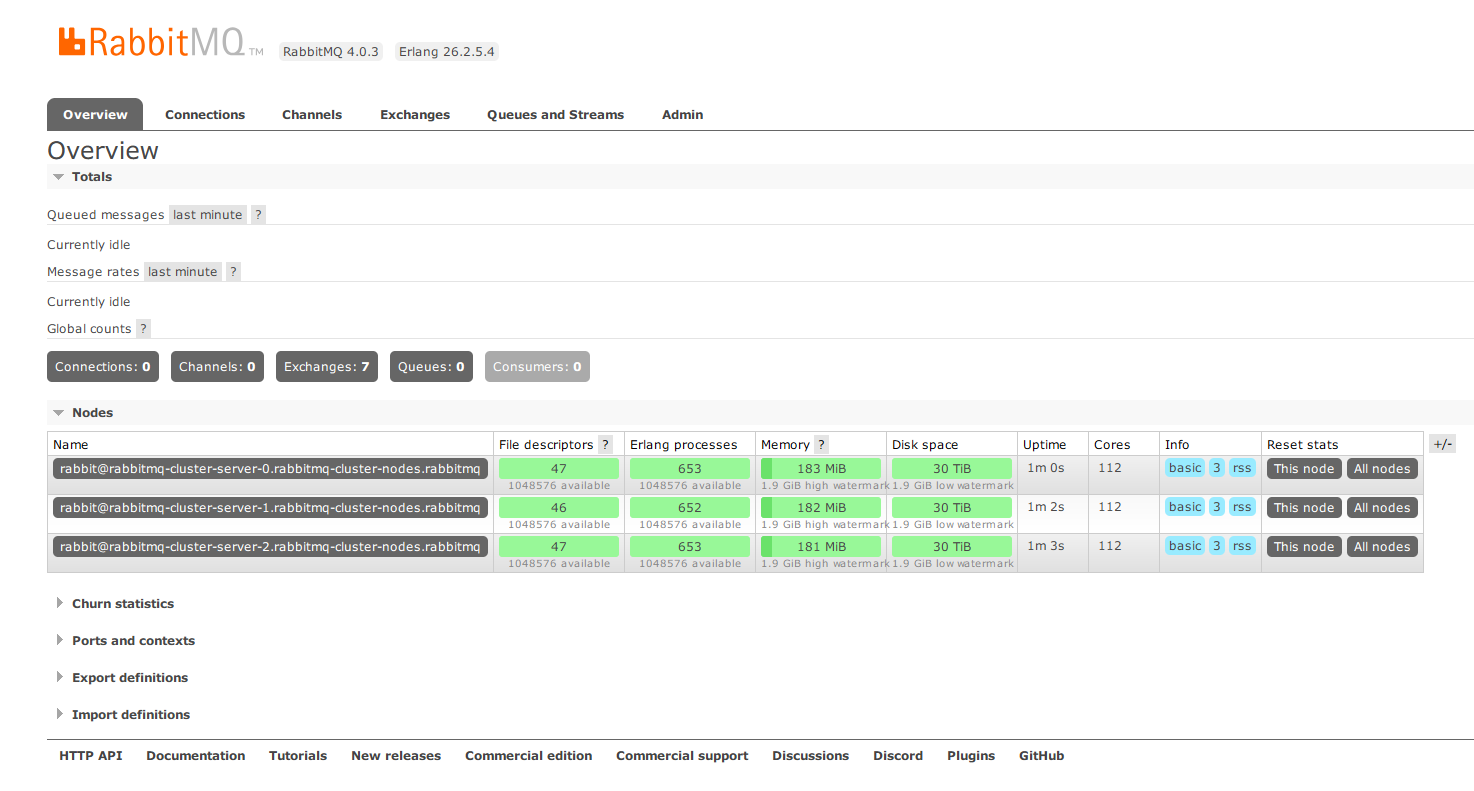Image resolution: width=1474 pixels, height=791 pixels.
Task: Open help for File descriptors column
Action: tap(605, 445)
